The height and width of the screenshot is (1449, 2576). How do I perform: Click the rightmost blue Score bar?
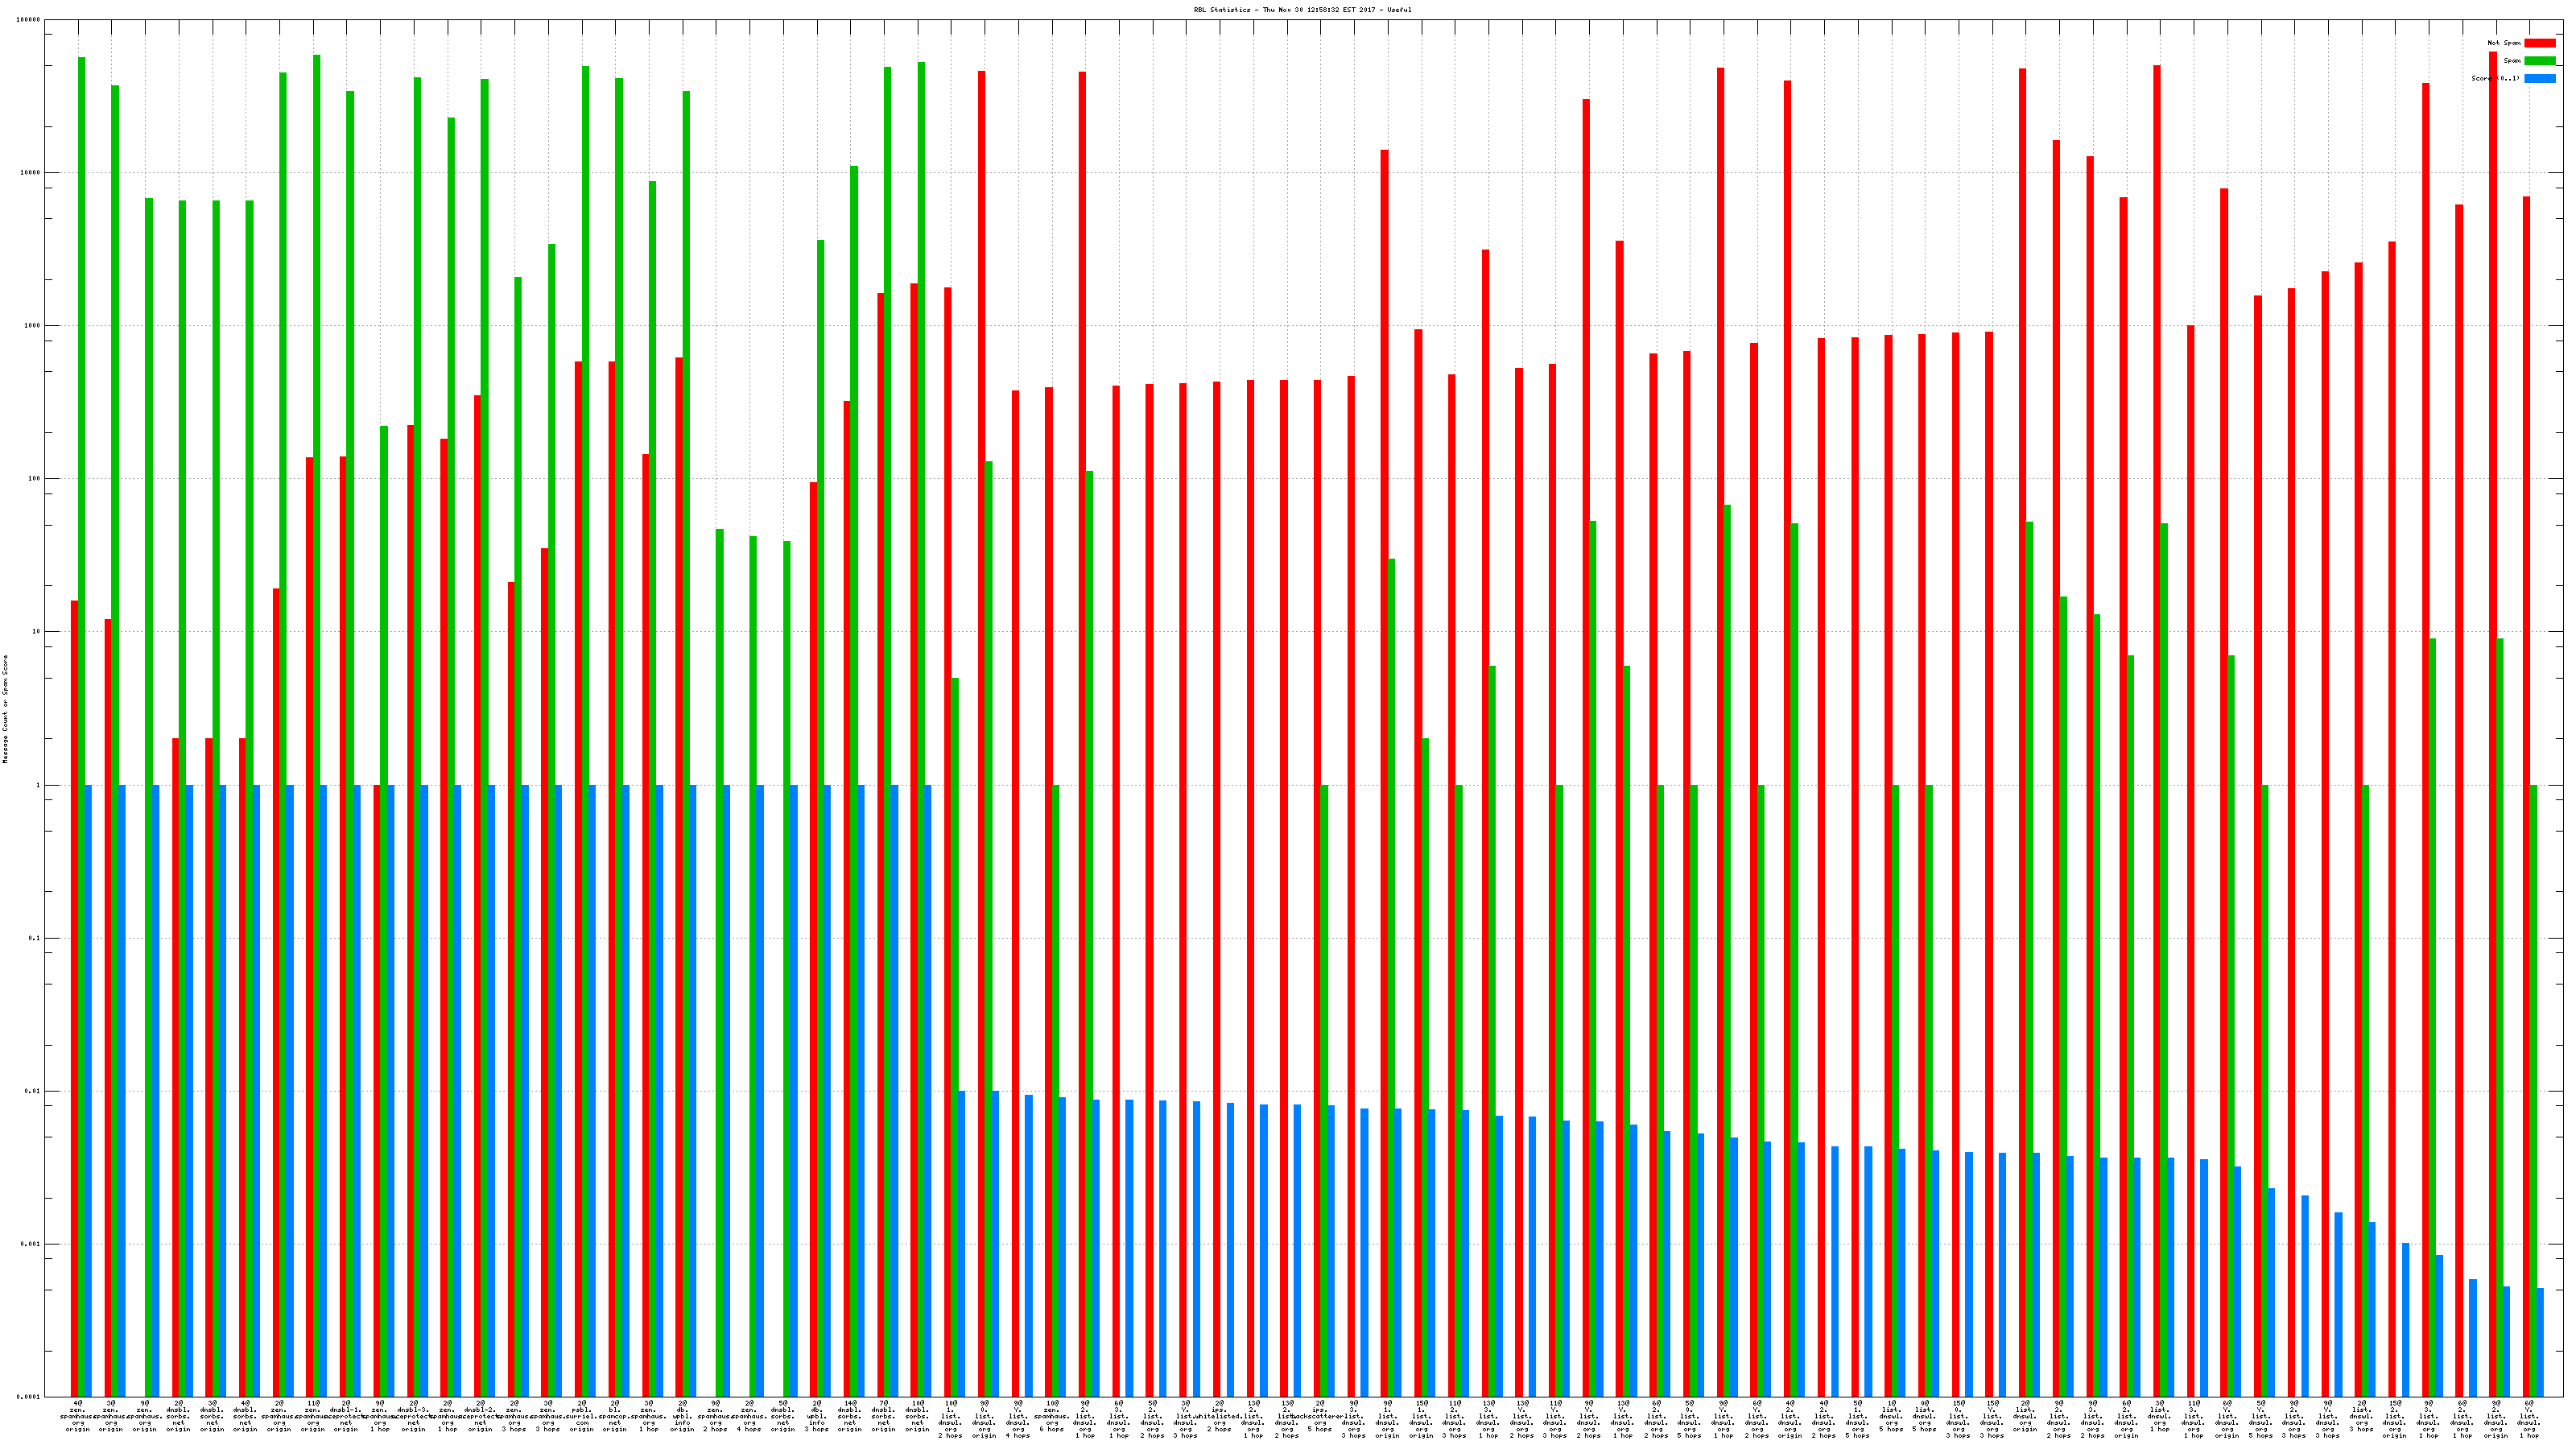pyautogui.click(x=2540, y=1342)
